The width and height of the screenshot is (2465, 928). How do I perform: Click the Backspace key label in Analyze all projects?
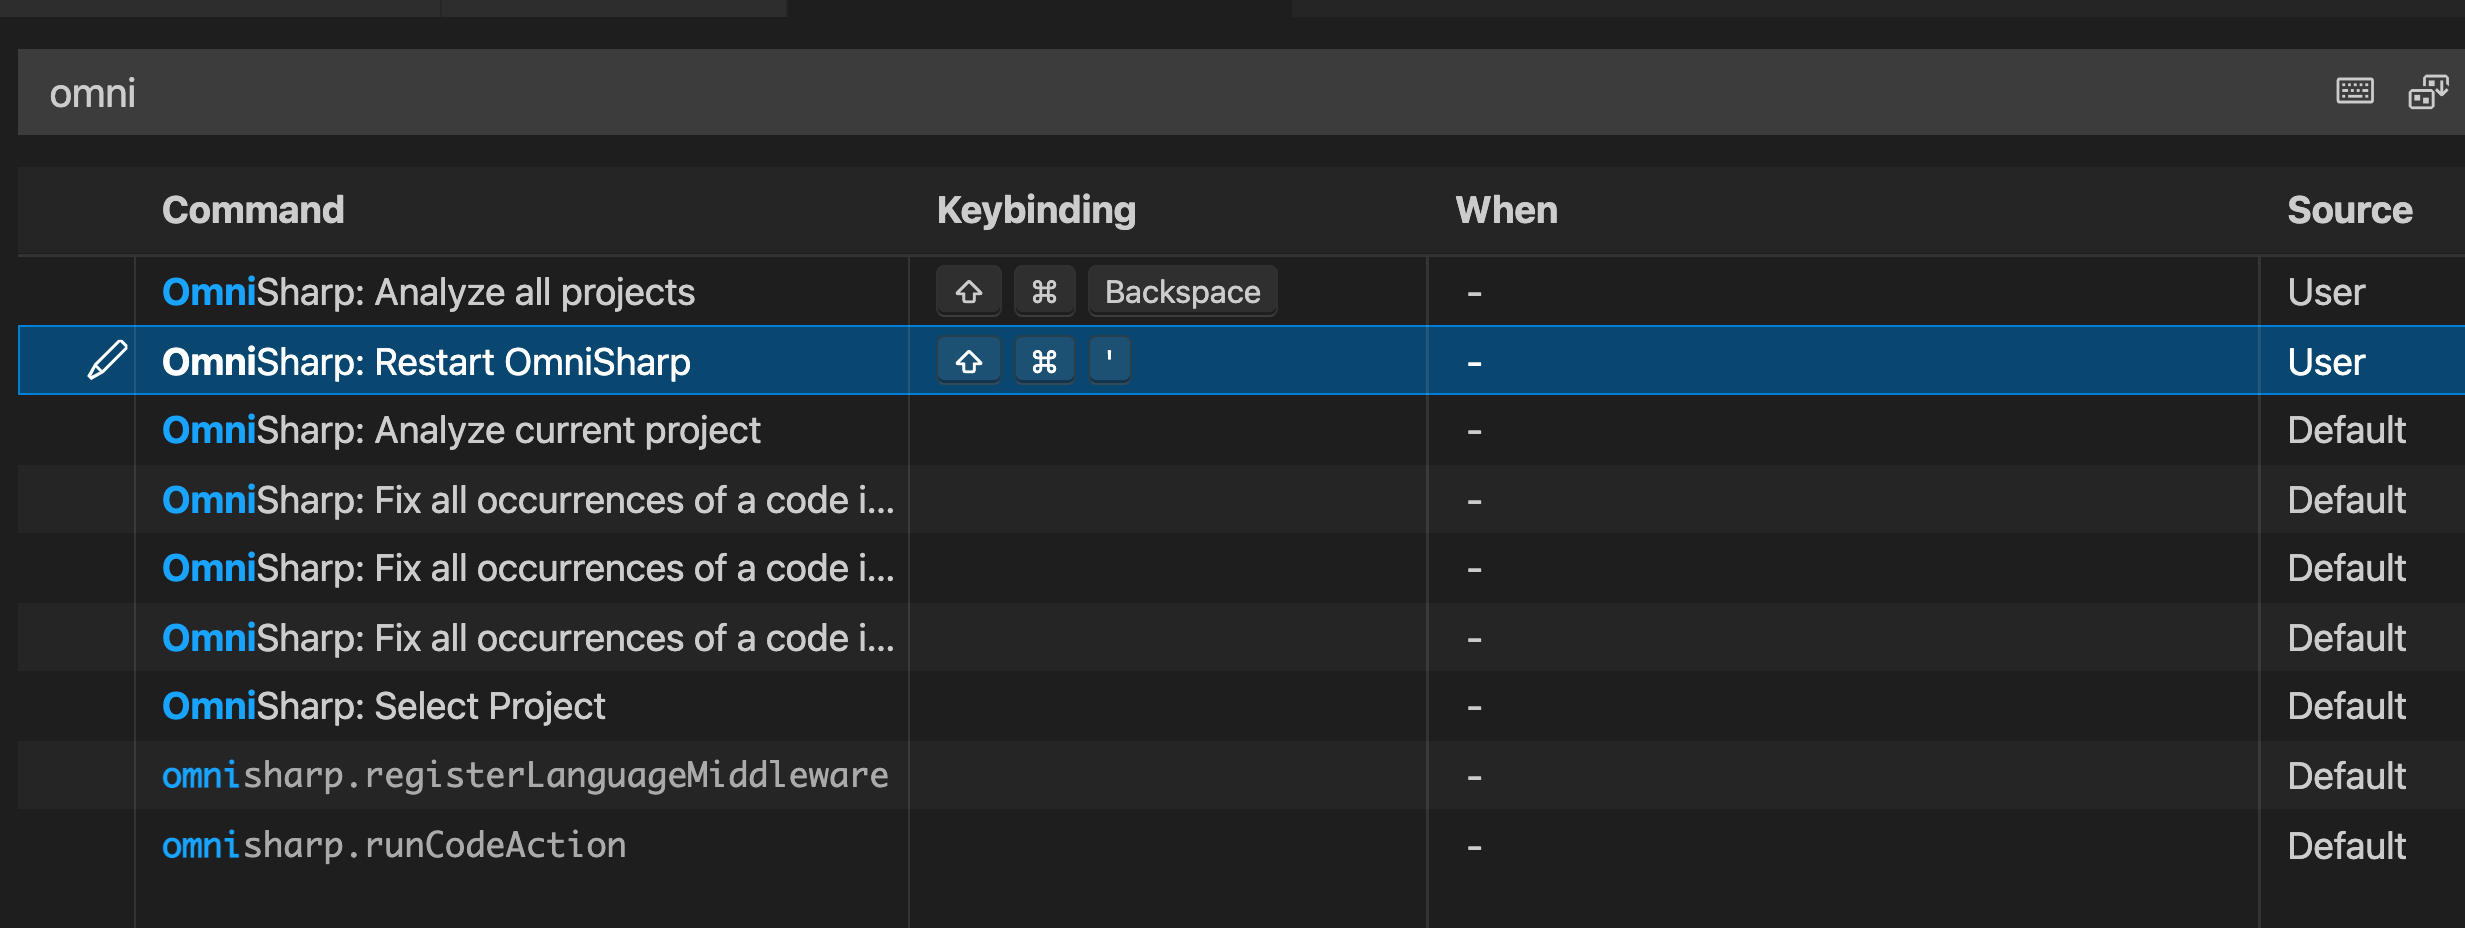1182,292
